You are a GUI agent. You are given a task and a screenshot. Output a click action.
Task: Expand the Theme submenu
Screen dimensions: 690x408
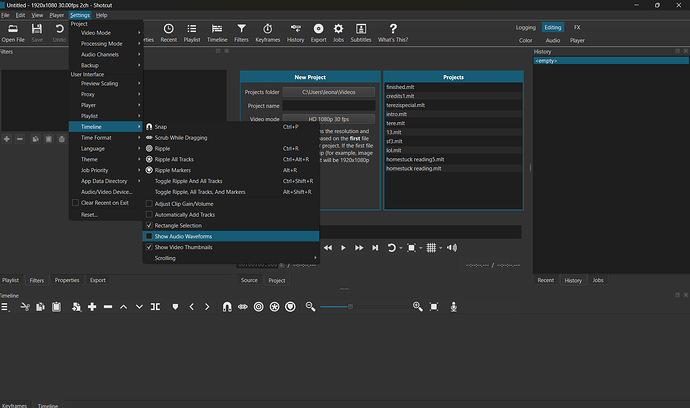pos(106,159)
